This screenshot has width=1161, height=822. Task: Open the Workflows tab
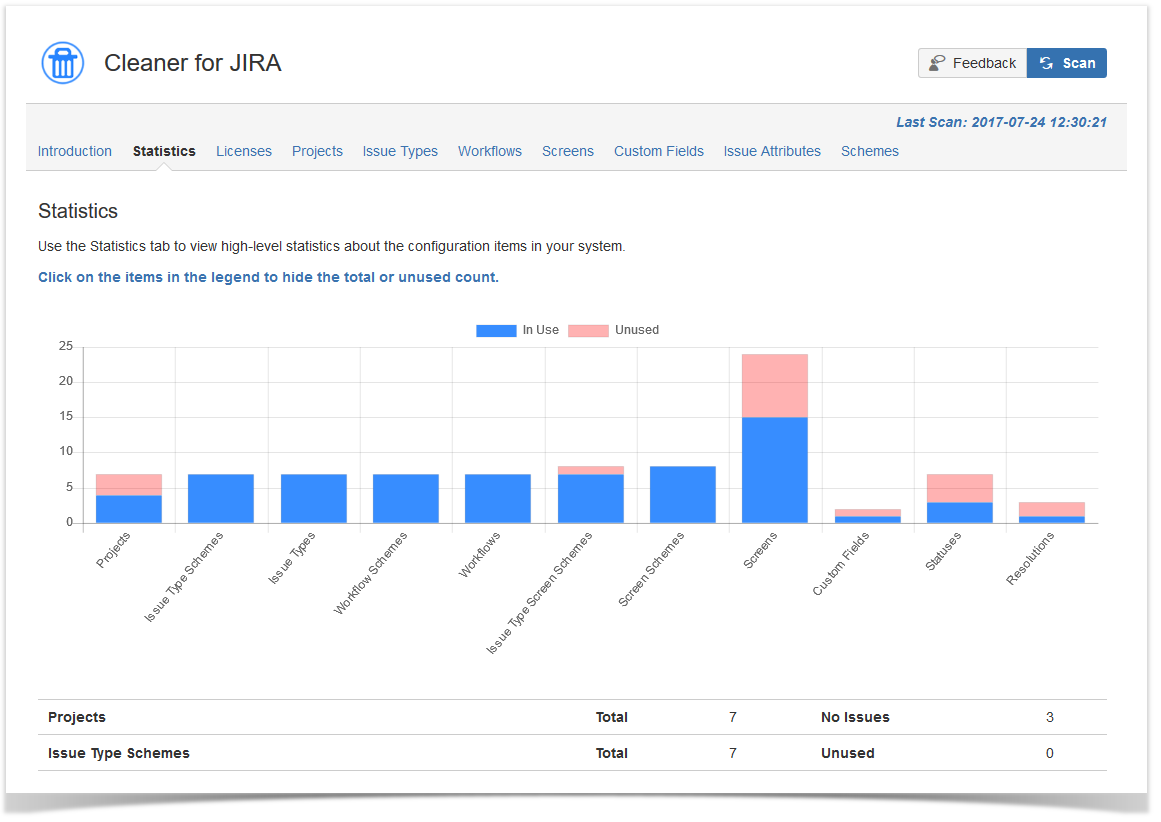[x=489, y=151]
